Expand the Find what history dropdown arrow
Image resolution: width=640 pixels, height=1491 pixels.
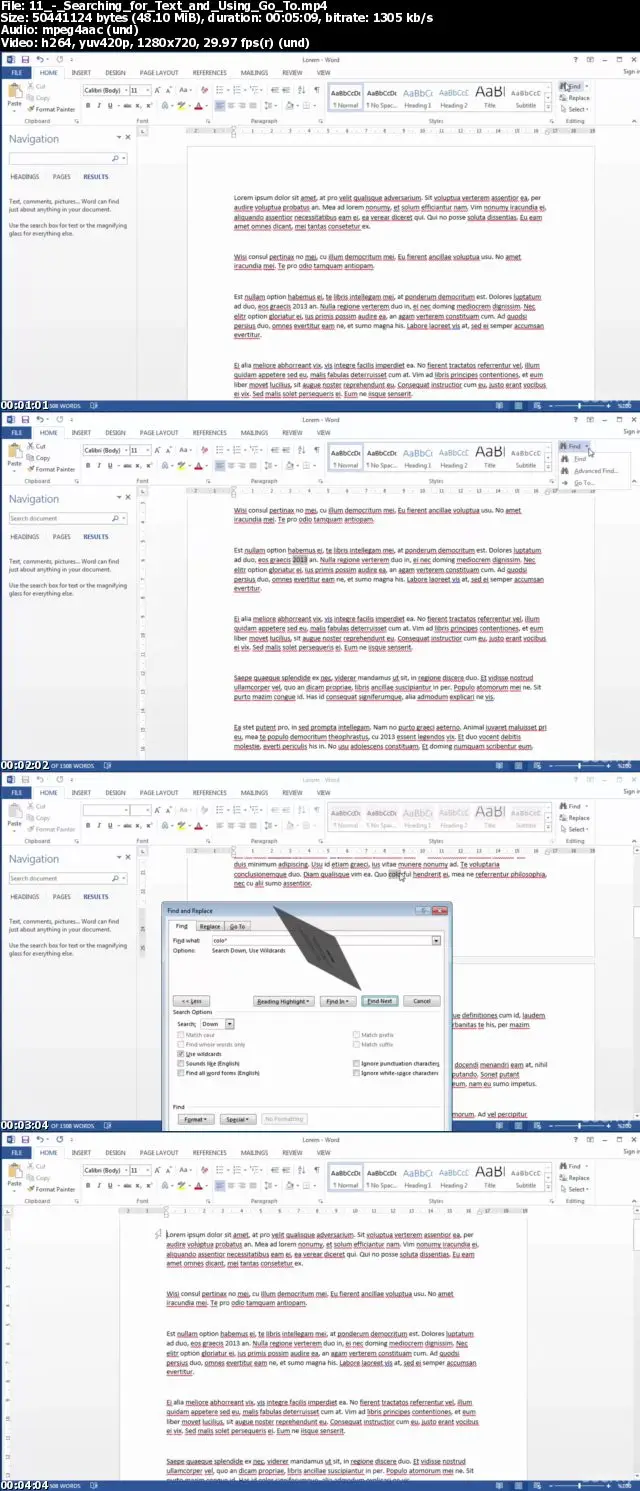tap(436, 941)
